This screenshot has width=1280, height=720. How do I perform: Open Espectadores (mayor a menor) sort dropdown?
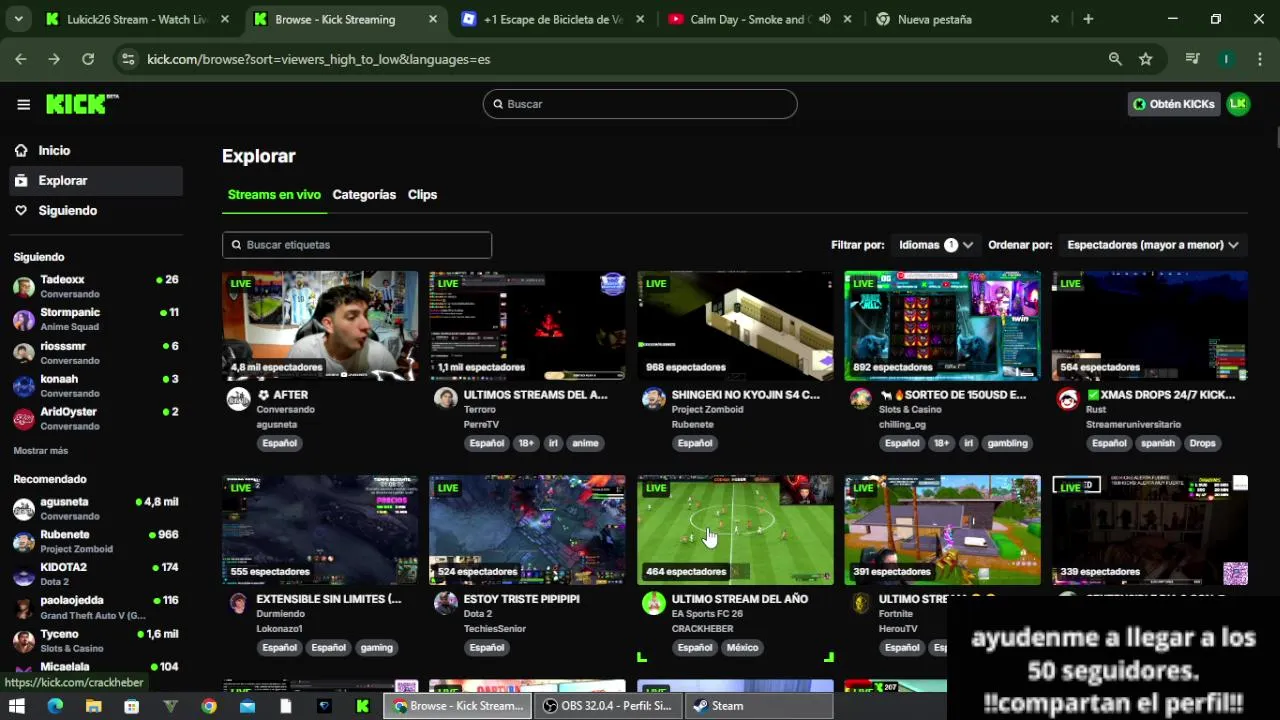click(1153, 245)
